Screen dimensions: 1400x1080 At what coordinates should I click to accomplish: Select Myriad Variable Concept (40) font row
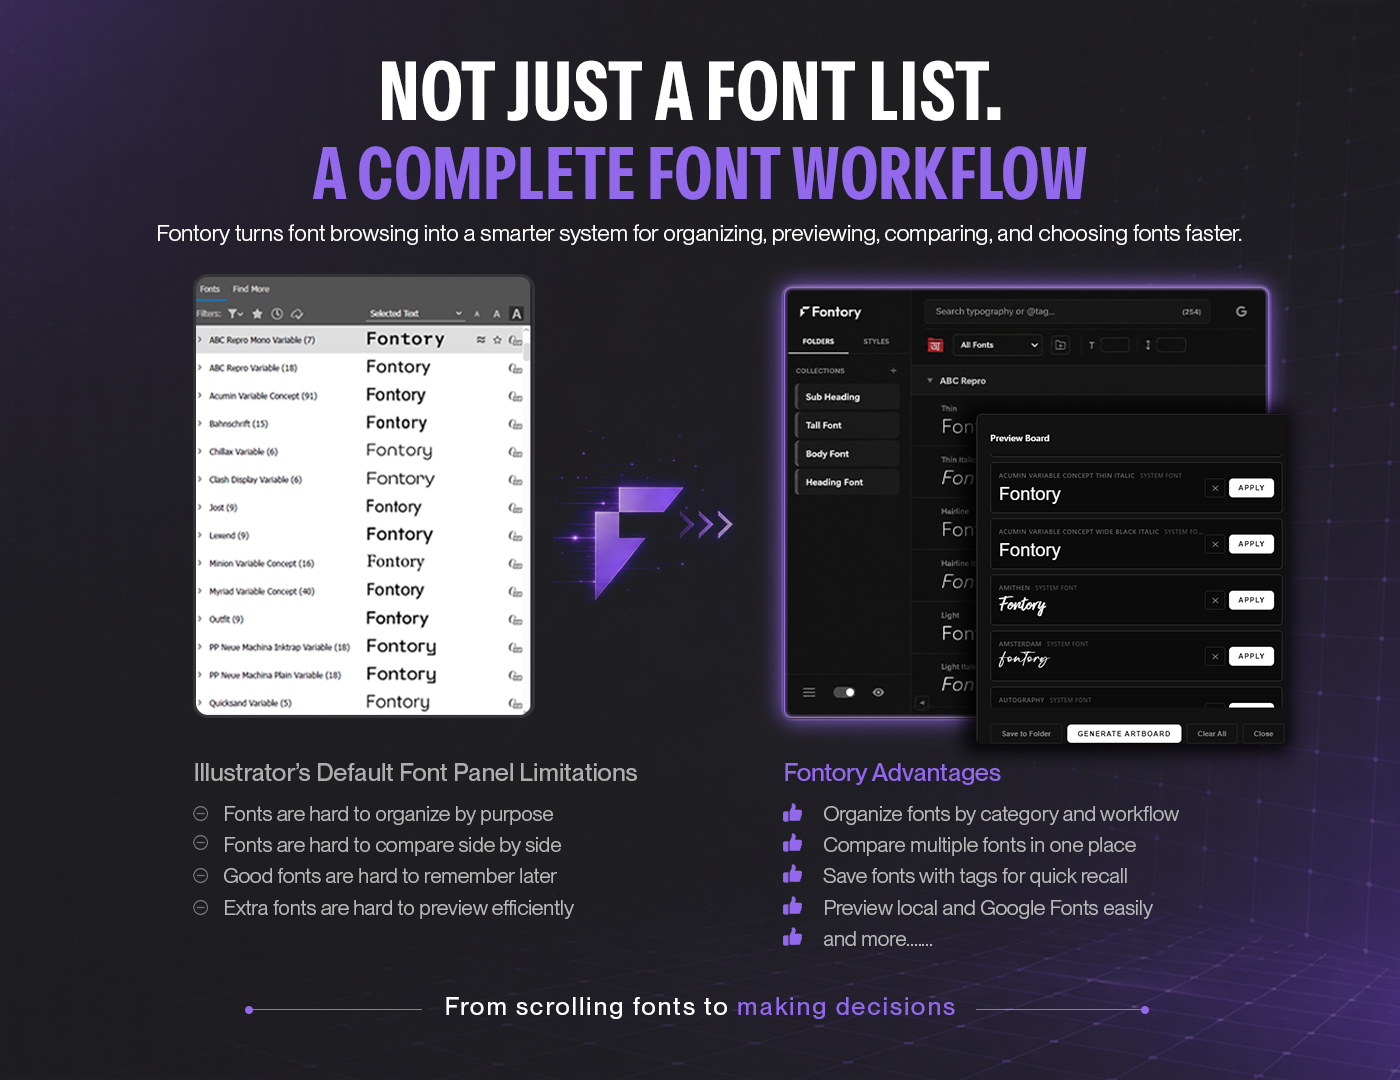point(360,592)
